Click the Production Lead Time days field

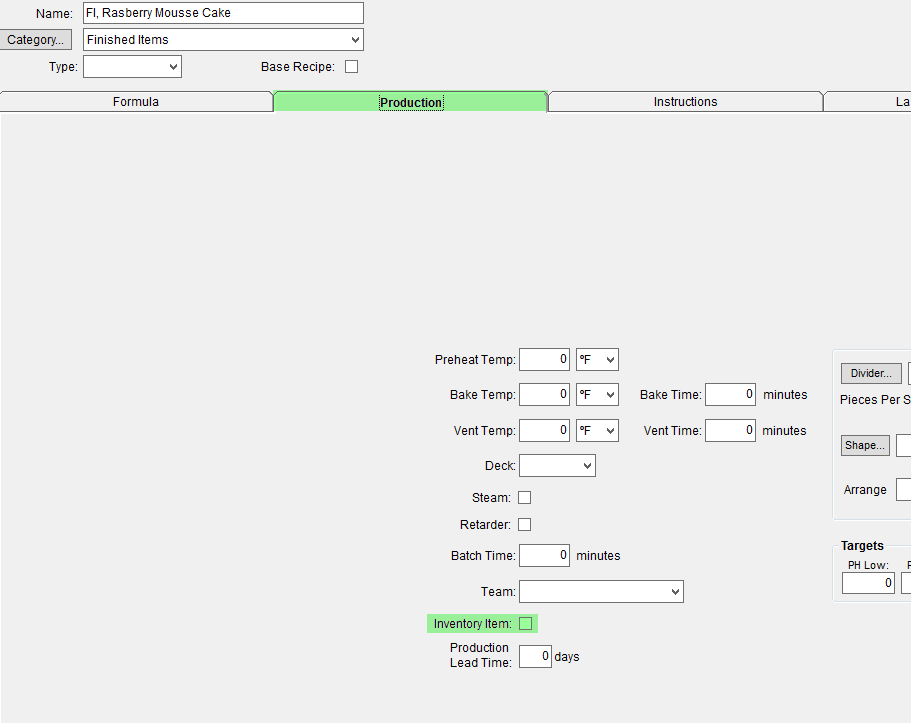point(535,657)
